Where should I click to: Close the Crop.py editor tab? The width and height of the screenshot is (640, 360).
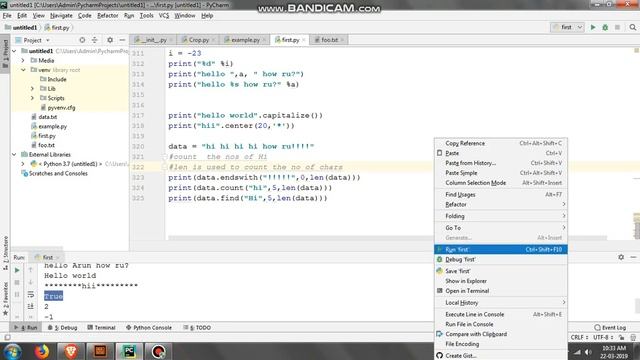point(213,40)
